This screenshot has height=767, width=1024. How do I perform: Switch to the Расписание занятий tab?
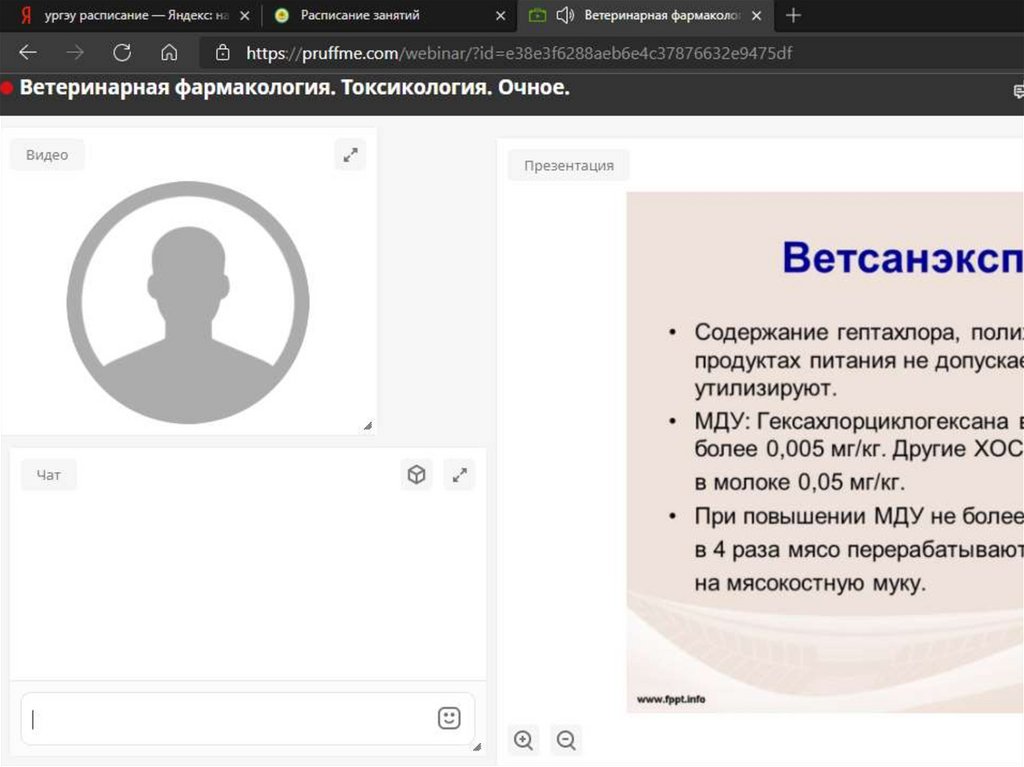pyautogui.click(x=360, y=15)
